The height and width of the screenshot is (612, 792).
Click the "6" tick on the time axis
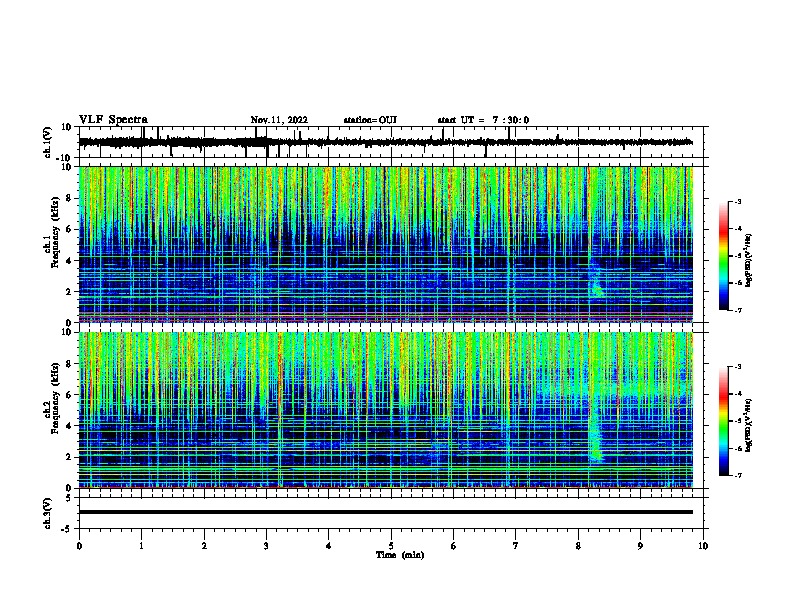pos(454,546)
